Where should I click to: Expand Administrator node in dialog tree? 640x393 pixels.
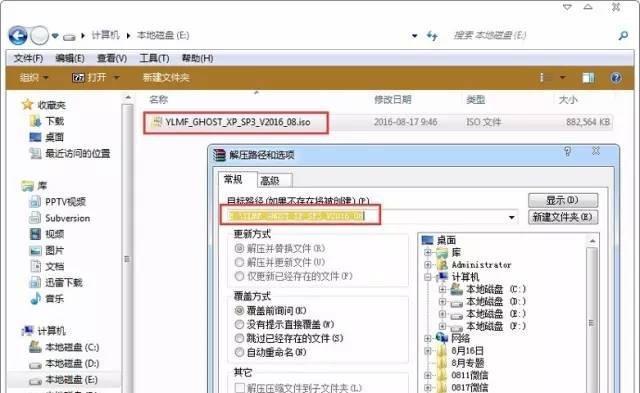coord(428,265)
